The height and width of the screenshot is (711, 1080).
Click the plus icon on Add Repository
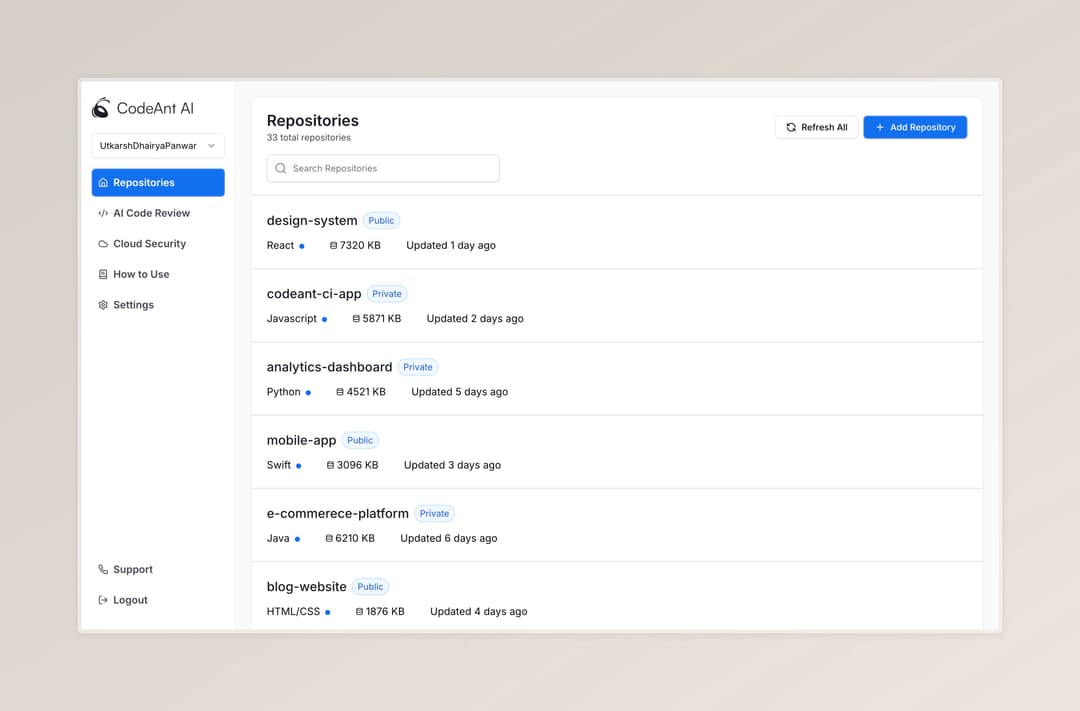880,128
